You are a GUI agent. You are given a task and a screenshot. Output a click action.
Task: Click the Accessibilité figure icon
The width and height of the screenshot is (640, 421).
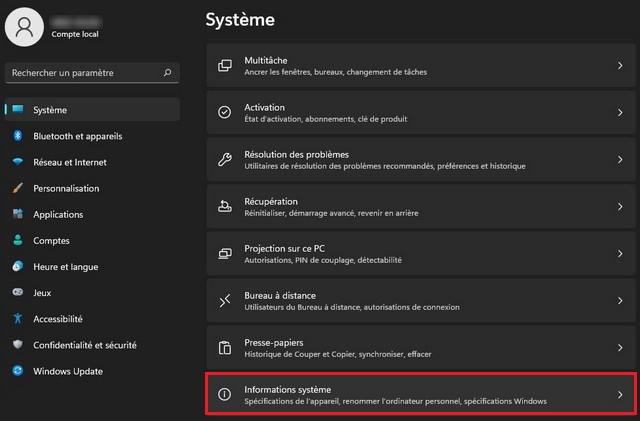[x=18, y=318]
